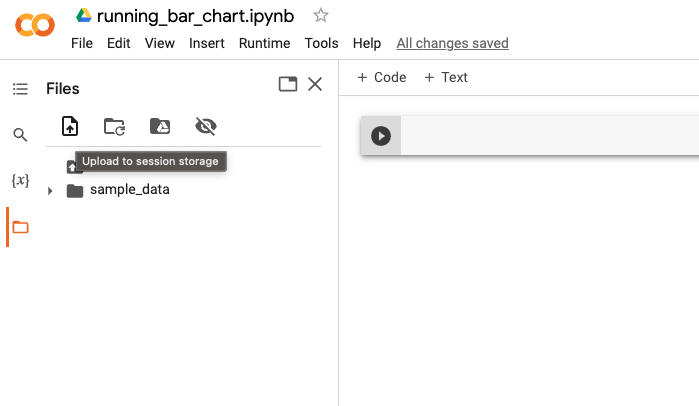
Task: Click the All changes saved link
Action: tap(452, 43)
